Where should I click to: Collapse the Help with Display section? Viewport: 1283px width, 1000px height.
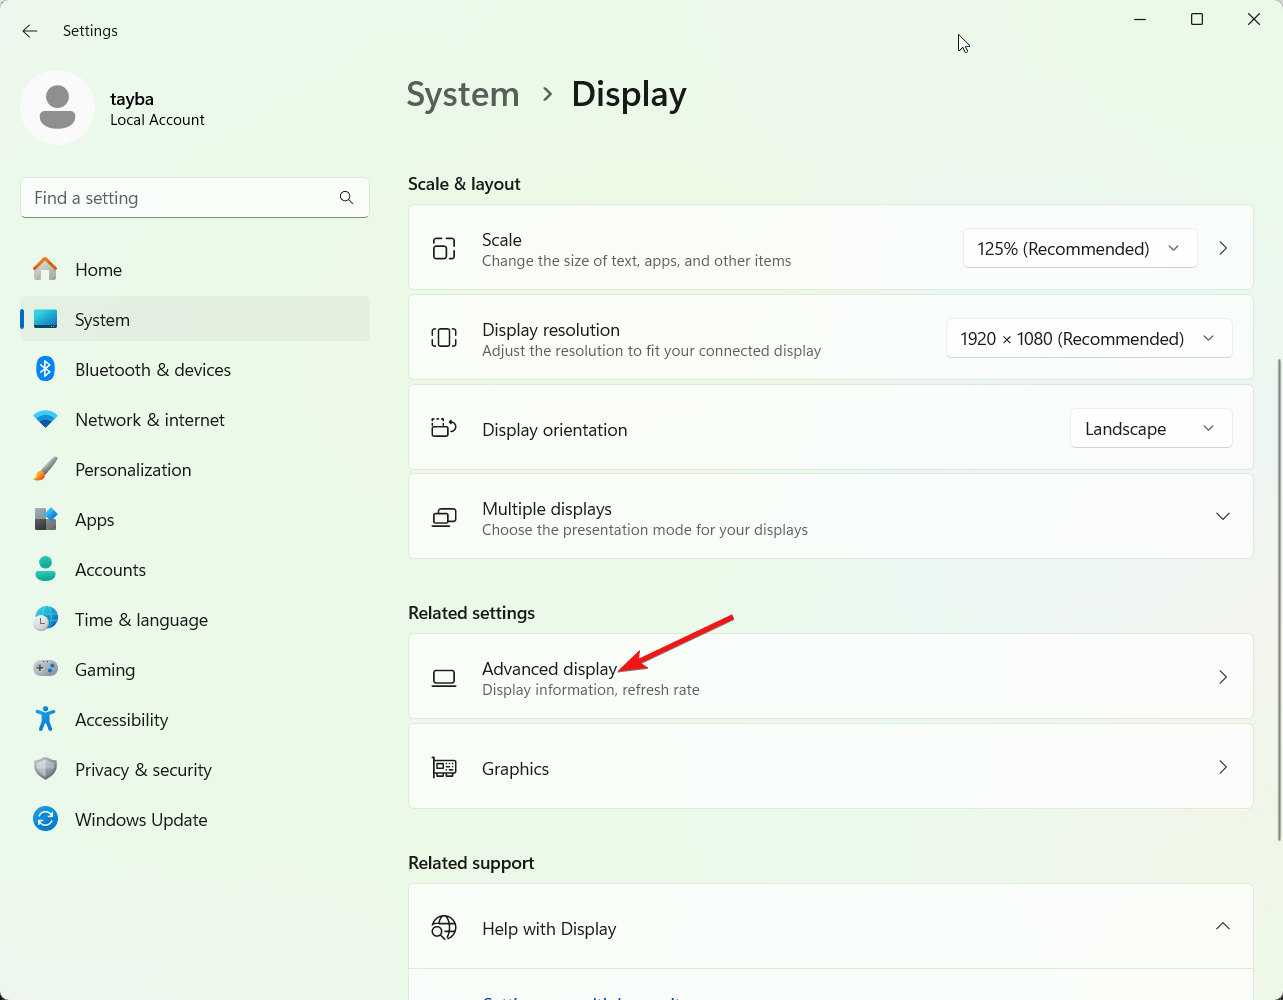pyautogui.click(x=1223, y=926)
